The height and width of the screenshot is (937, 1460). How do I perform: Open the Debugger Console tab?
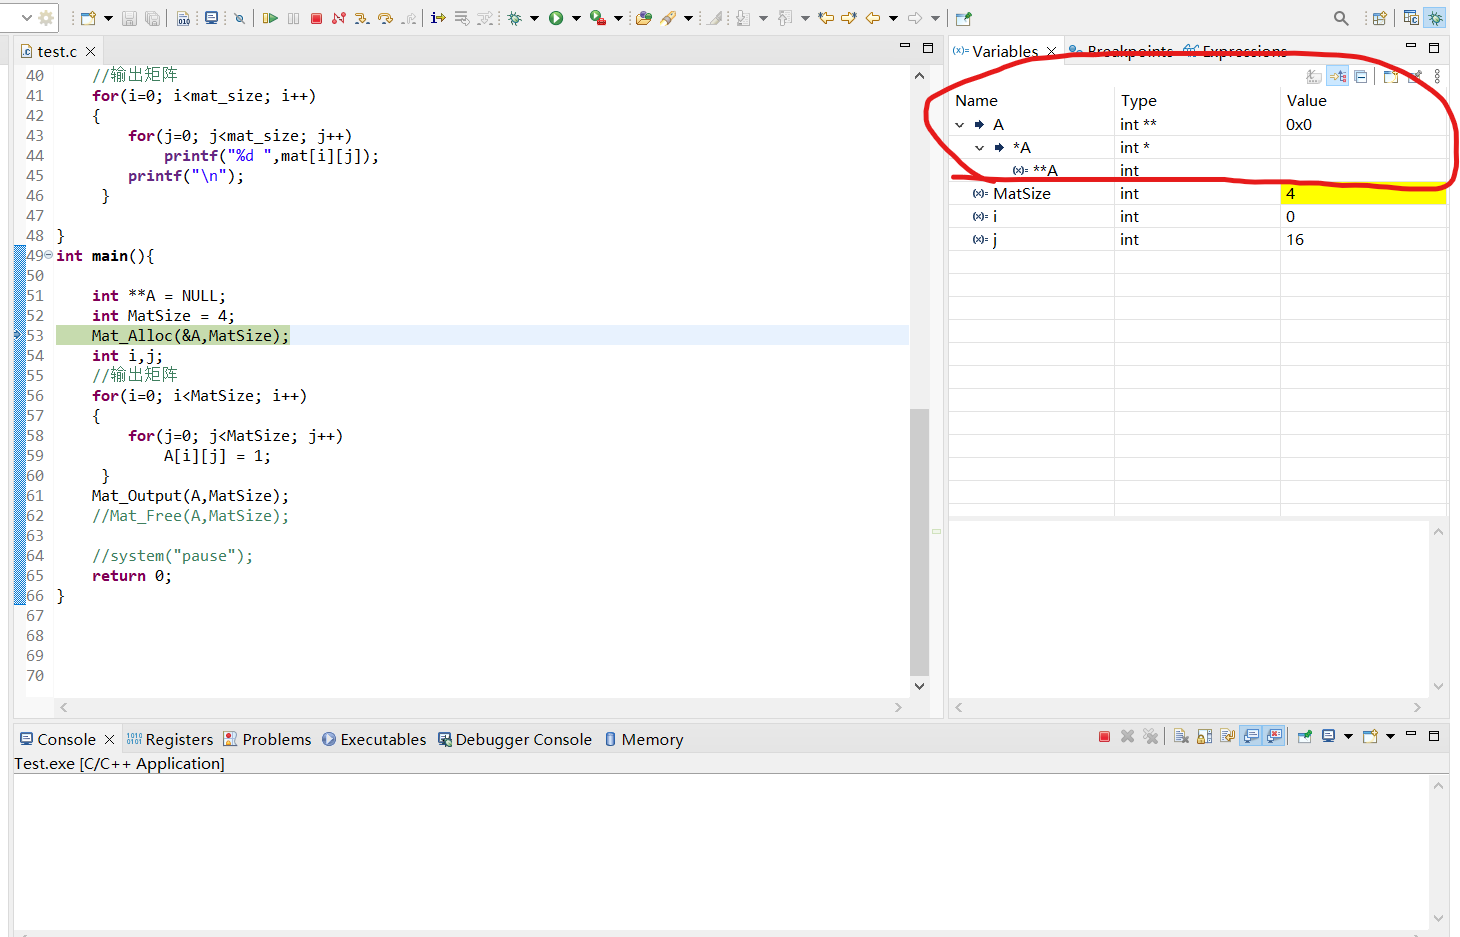point(515,739)
